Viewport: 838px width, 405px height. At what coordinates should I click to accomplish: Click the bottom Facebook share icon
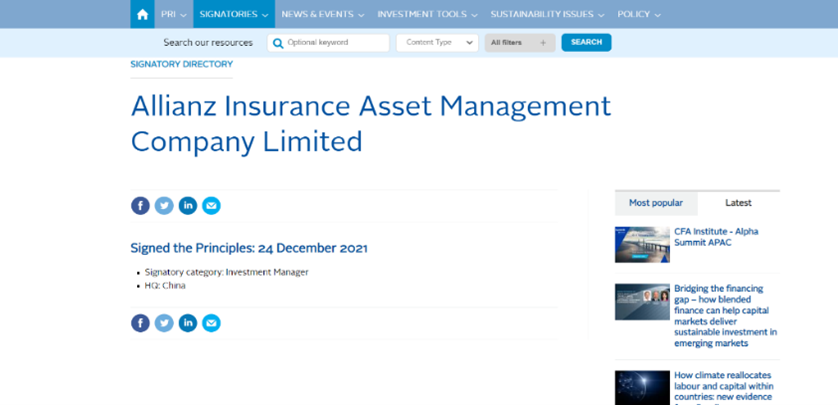click(x=140, y=323)
